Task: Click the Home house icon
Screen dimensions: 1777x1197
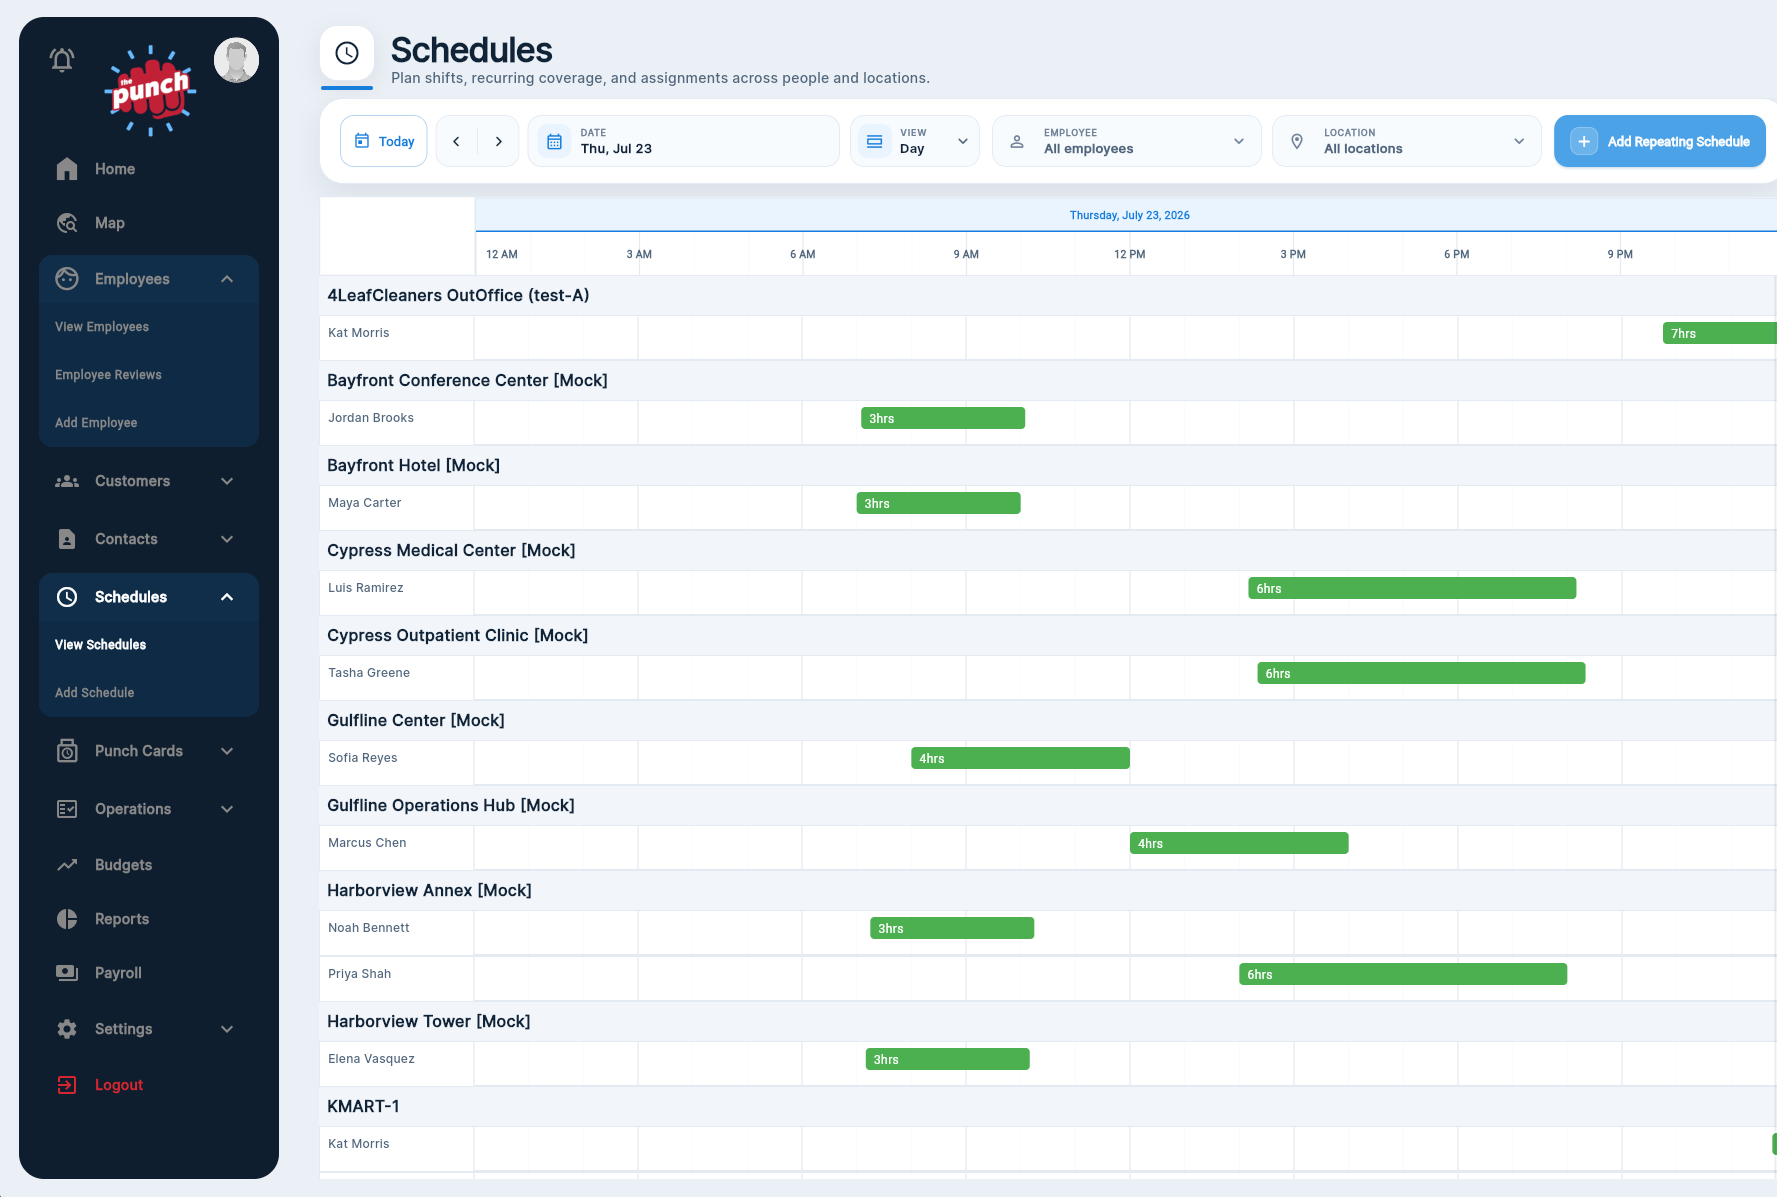Action: click(x=67, y=169)
